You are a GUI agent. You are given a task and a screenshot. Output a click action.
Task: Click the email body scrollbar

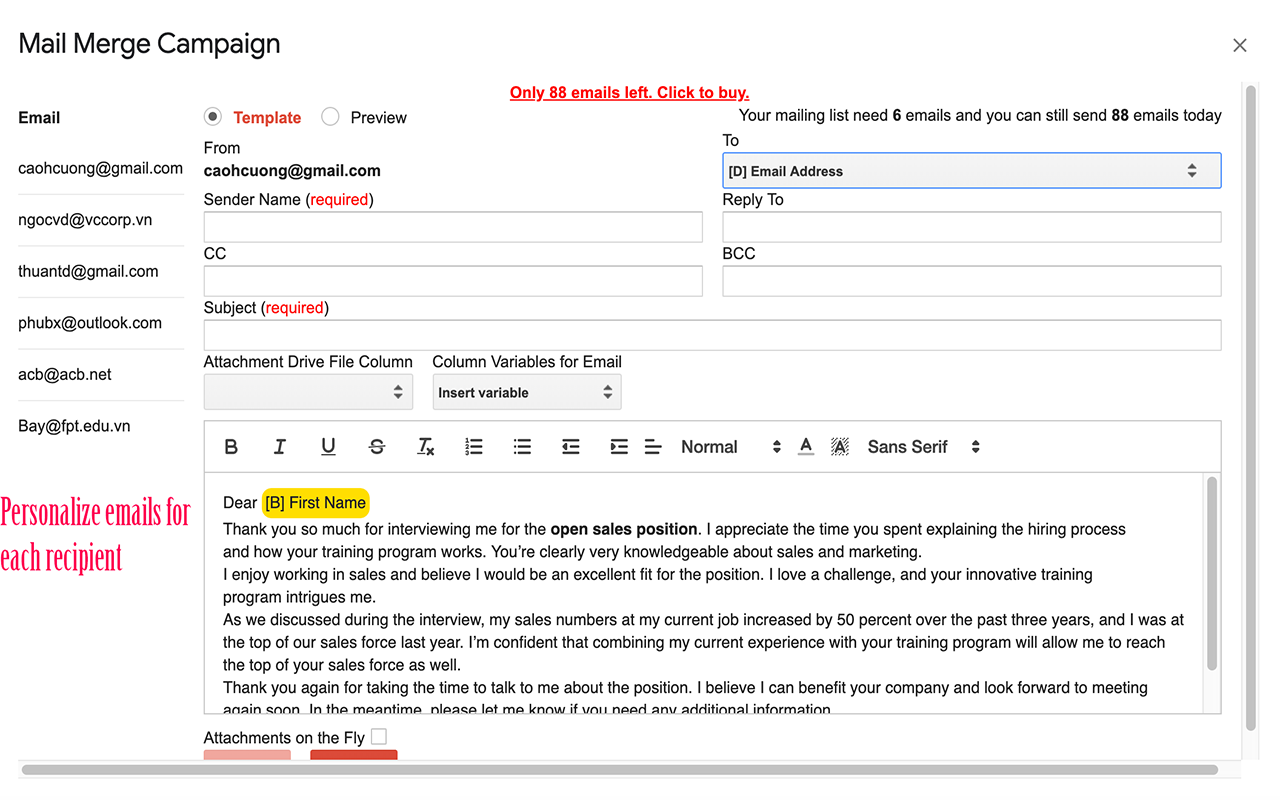pos(1212,573)
